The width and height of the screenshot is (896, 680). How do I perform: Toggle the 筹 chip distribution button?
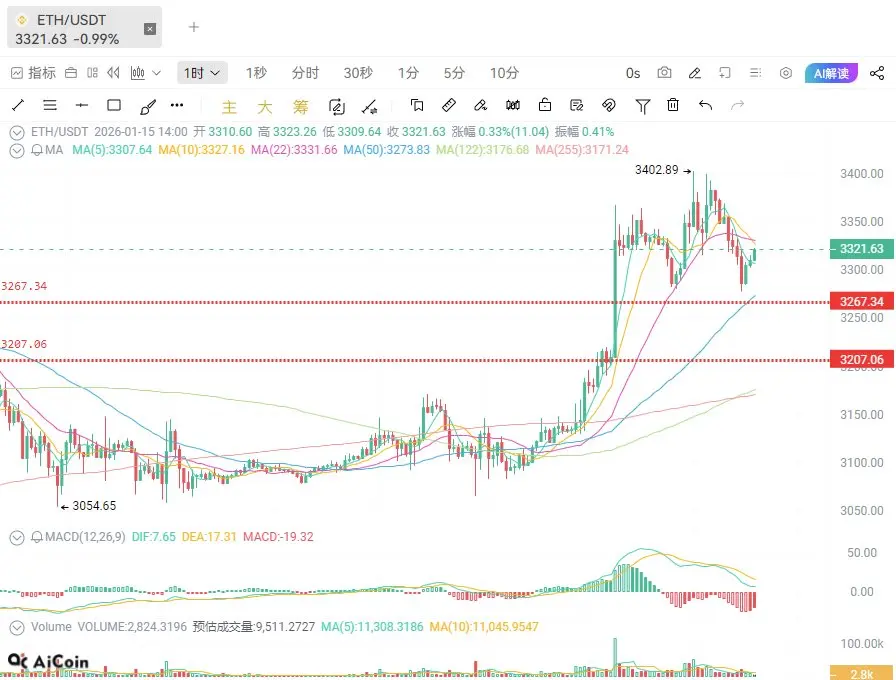click(x=301, y=107)
